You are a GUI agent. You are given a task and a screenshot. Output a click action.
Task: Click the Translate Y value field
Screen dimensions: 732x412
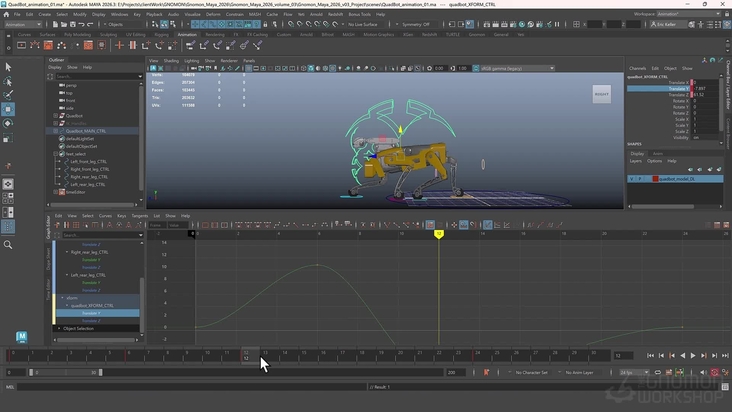pos(700,88)
